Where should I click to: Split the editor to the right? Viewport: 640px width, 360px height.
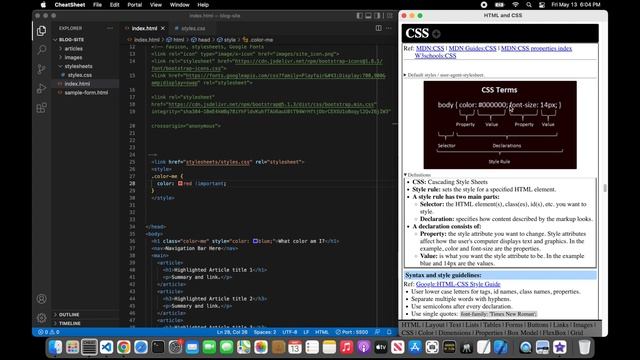pyautogui.click(x=379, y=28)
